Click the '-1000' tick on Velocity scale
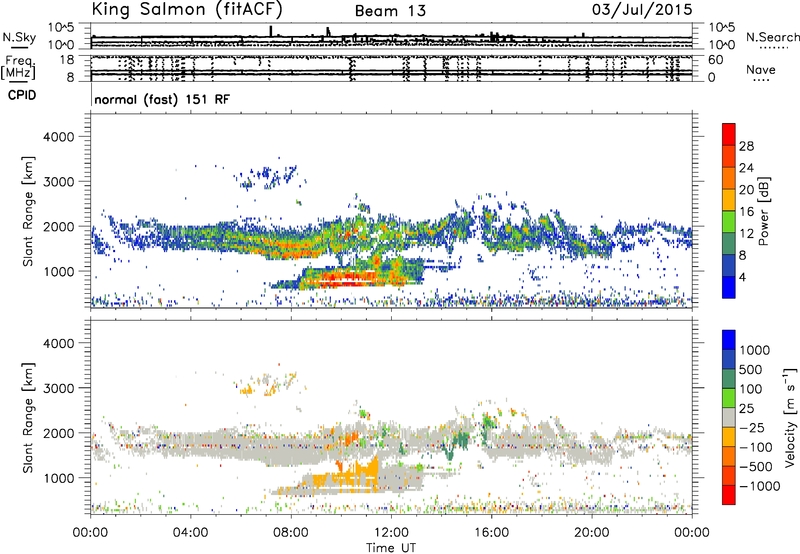The width and height of the screenshot is (800, 554). tap(759, 486)
